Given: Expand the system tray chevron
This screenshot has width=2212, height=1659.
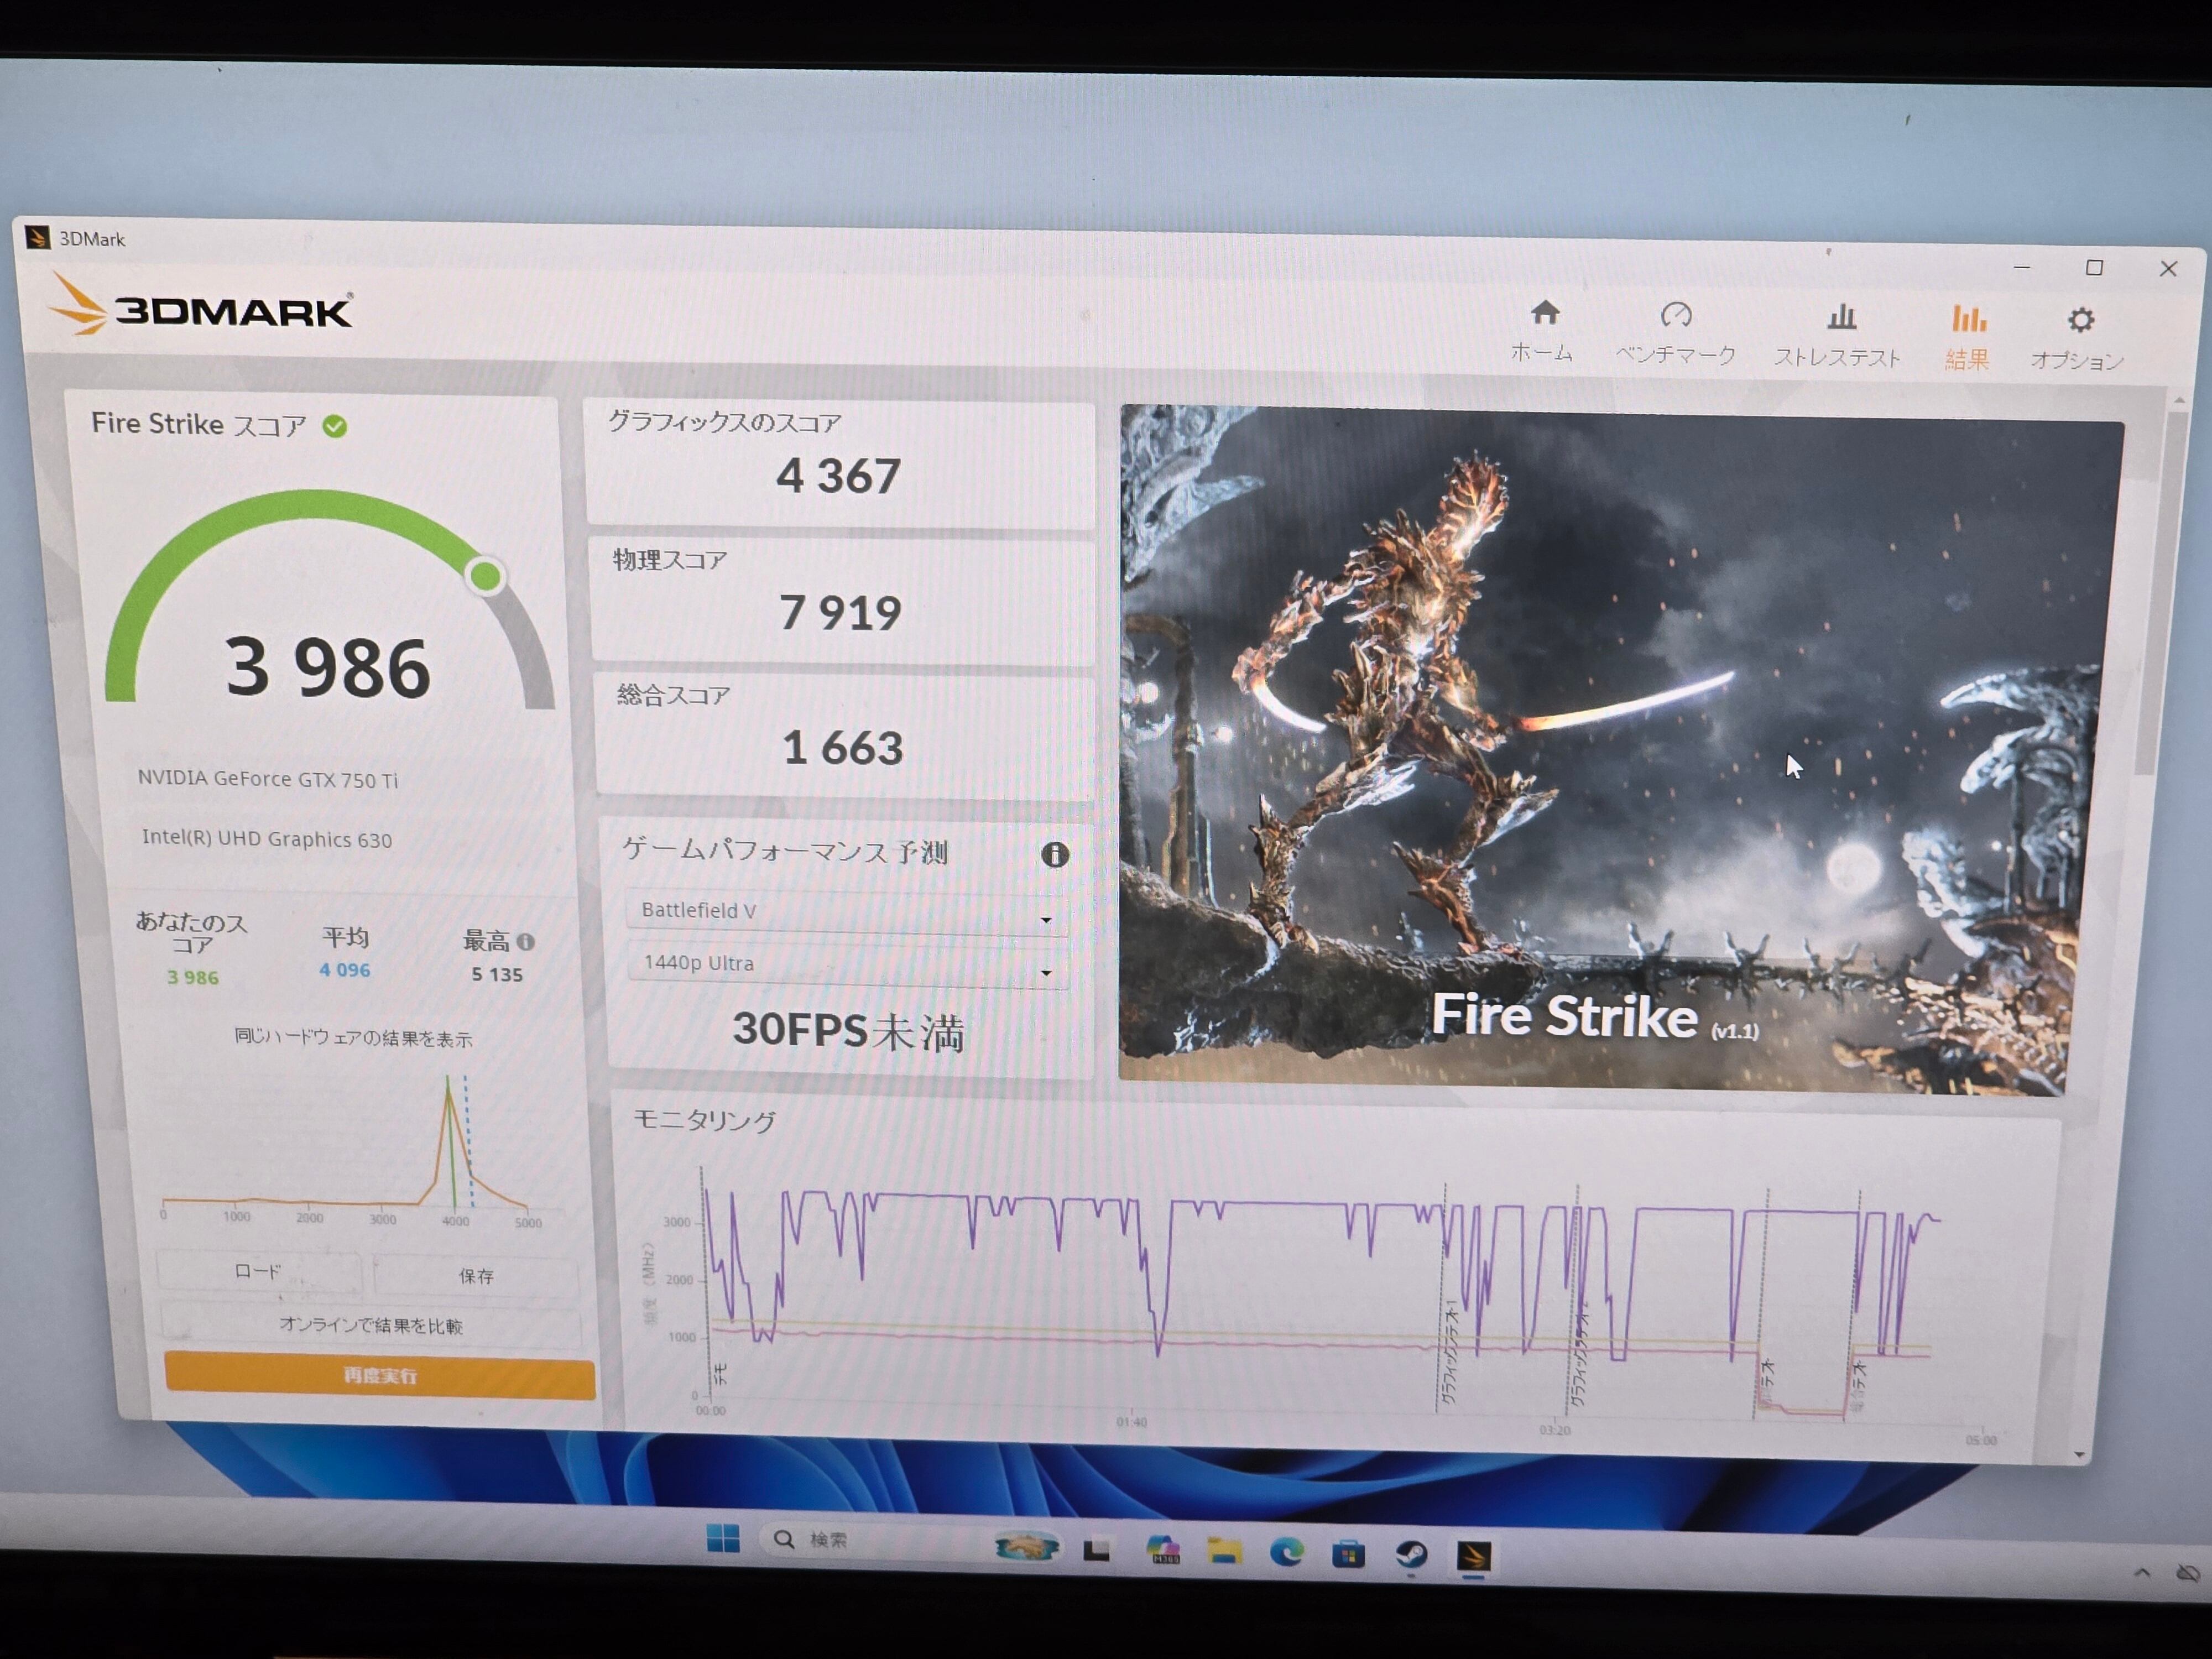Looking at the screenshot, I should point(2141,1573).
